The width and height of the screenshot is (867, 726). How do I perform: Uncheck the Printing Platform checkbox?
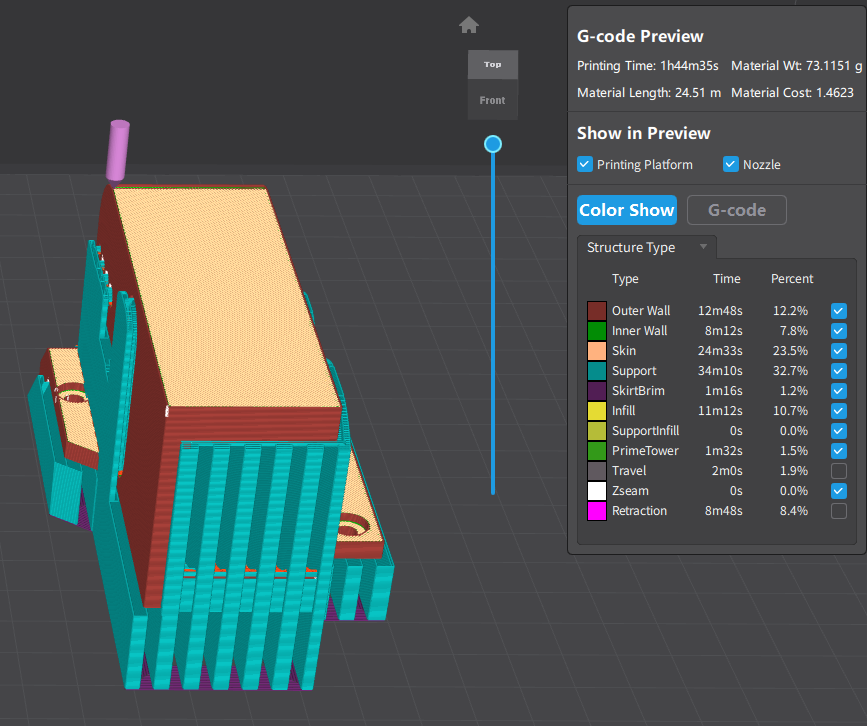pyautogui.click(x=585, y=164)
